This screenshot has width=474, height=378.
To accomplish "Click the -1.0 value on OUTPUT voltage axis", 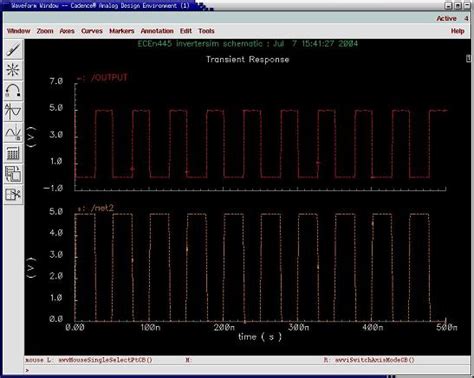I will [53, 188].
